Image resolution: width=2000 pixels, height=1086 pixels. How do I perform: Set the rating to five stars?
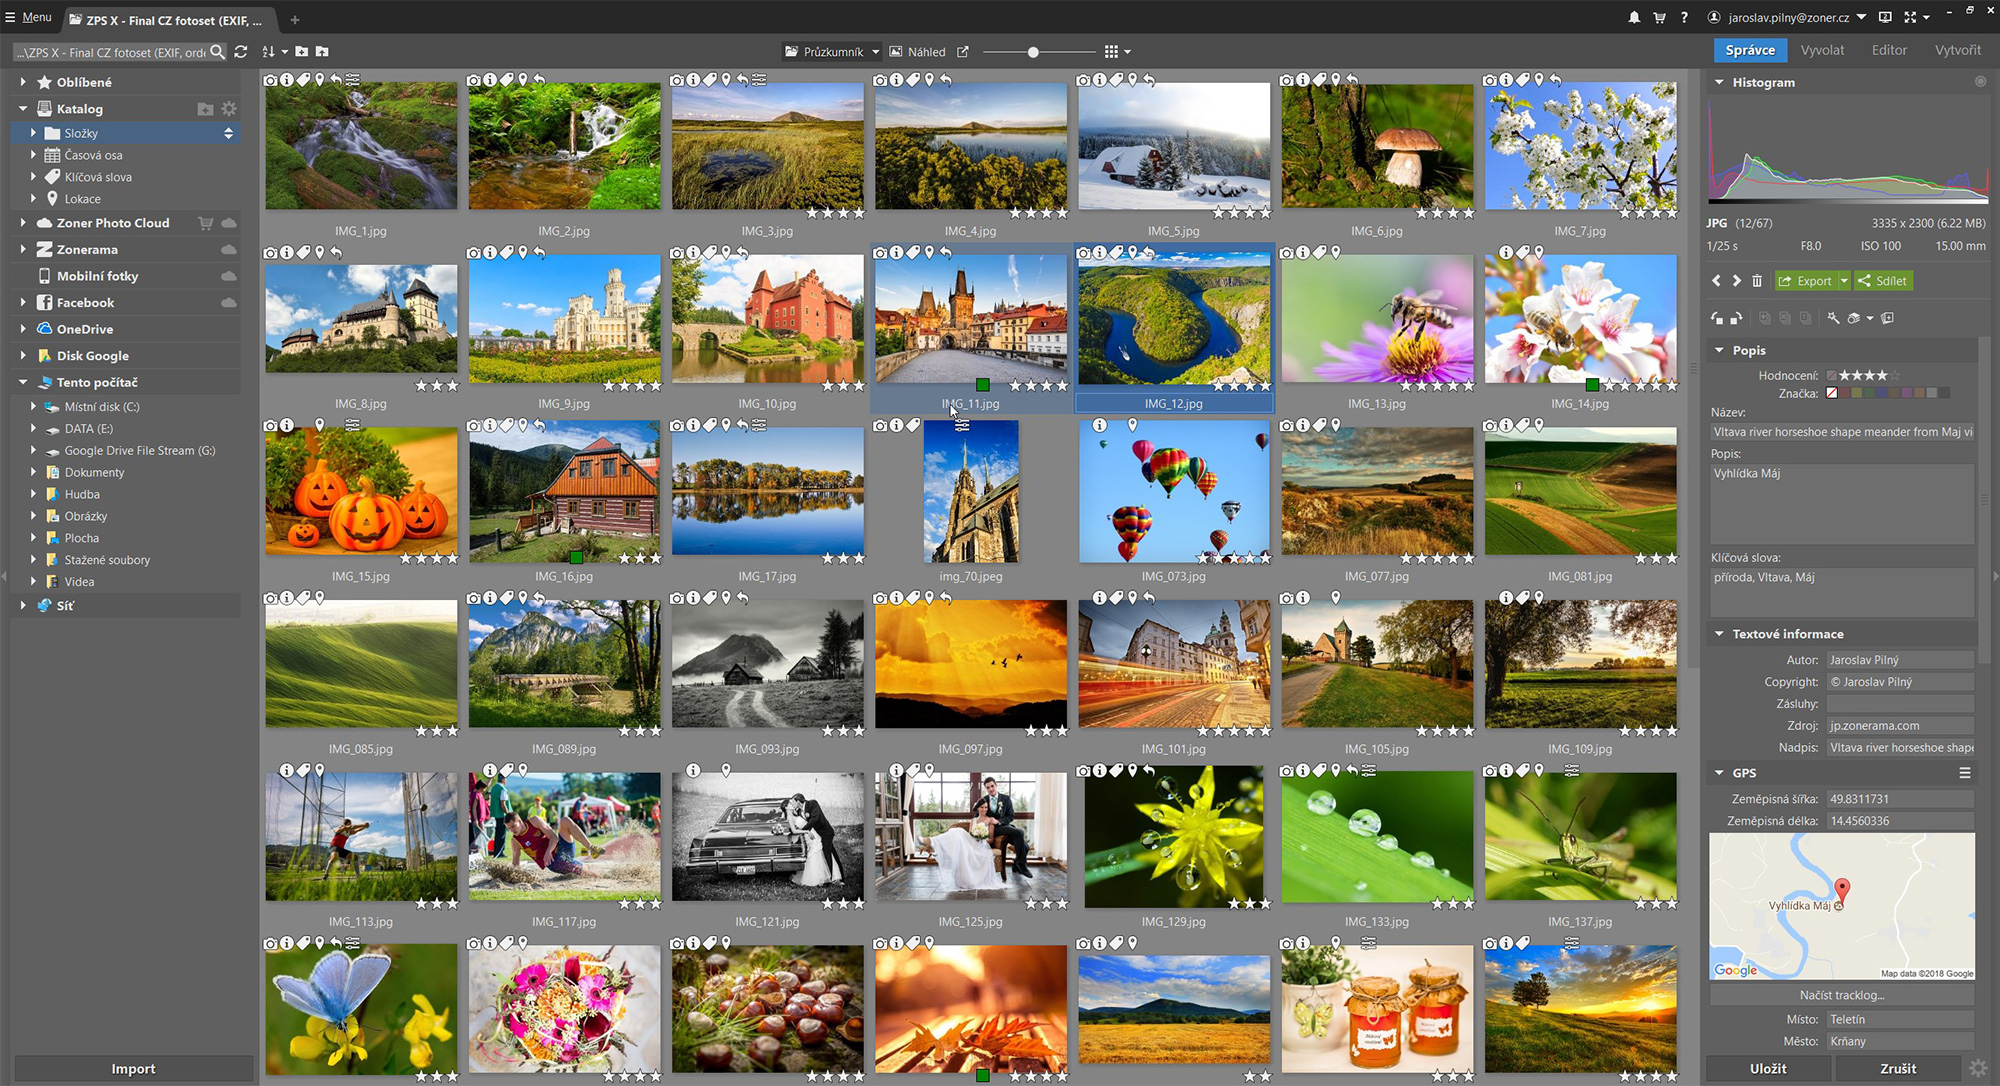(x=1895, y=376)
